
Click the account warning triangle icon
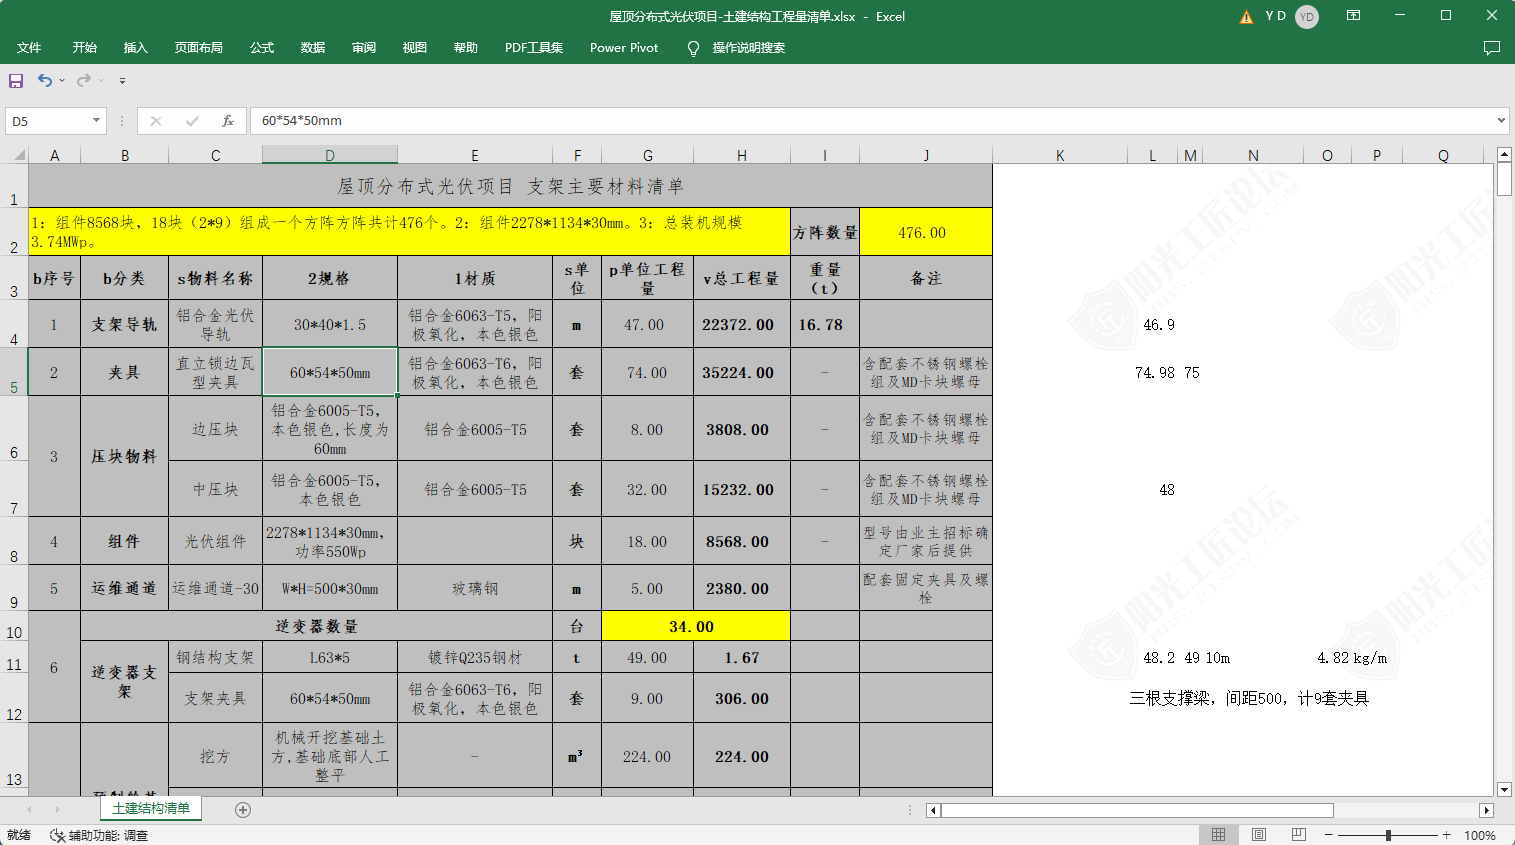1246,17
